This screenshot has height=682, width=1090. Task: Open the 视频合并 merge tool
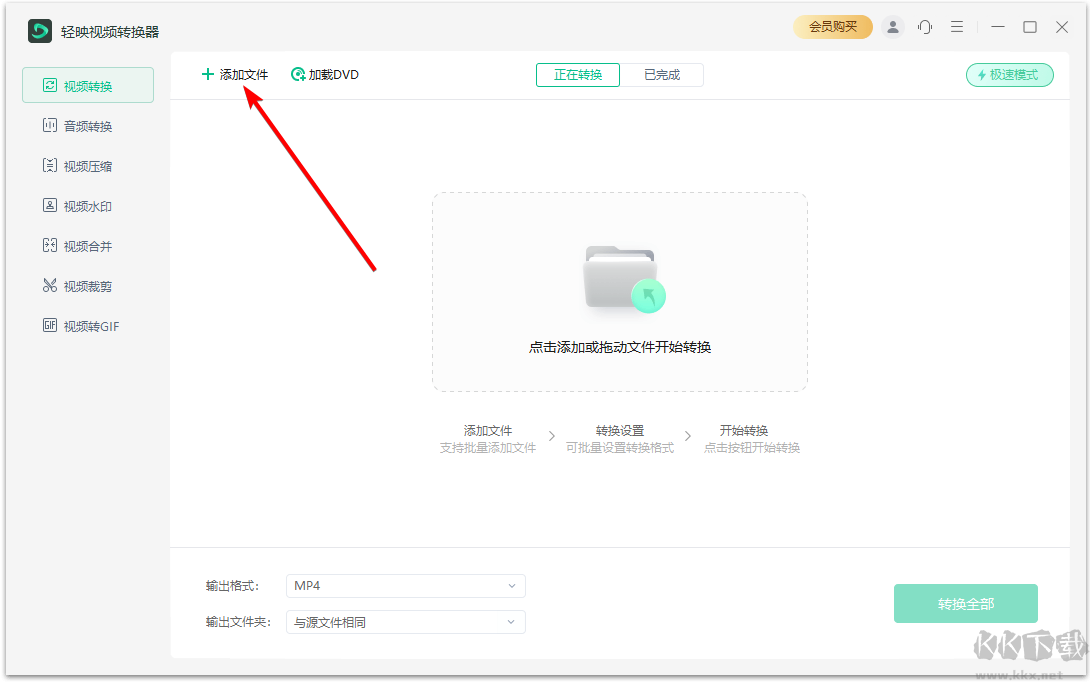click(88, 245)
